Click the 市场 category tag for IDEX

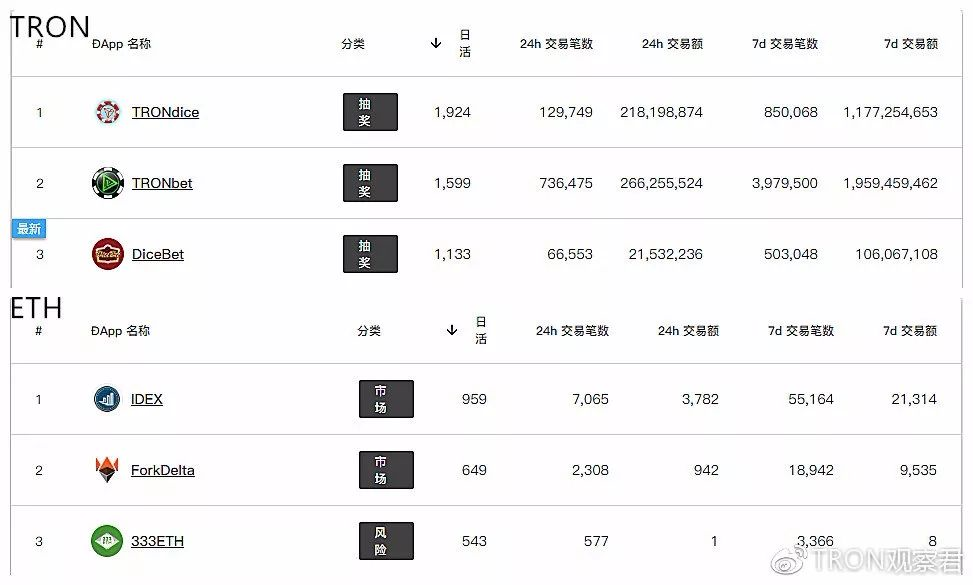(x=386, y=399)
